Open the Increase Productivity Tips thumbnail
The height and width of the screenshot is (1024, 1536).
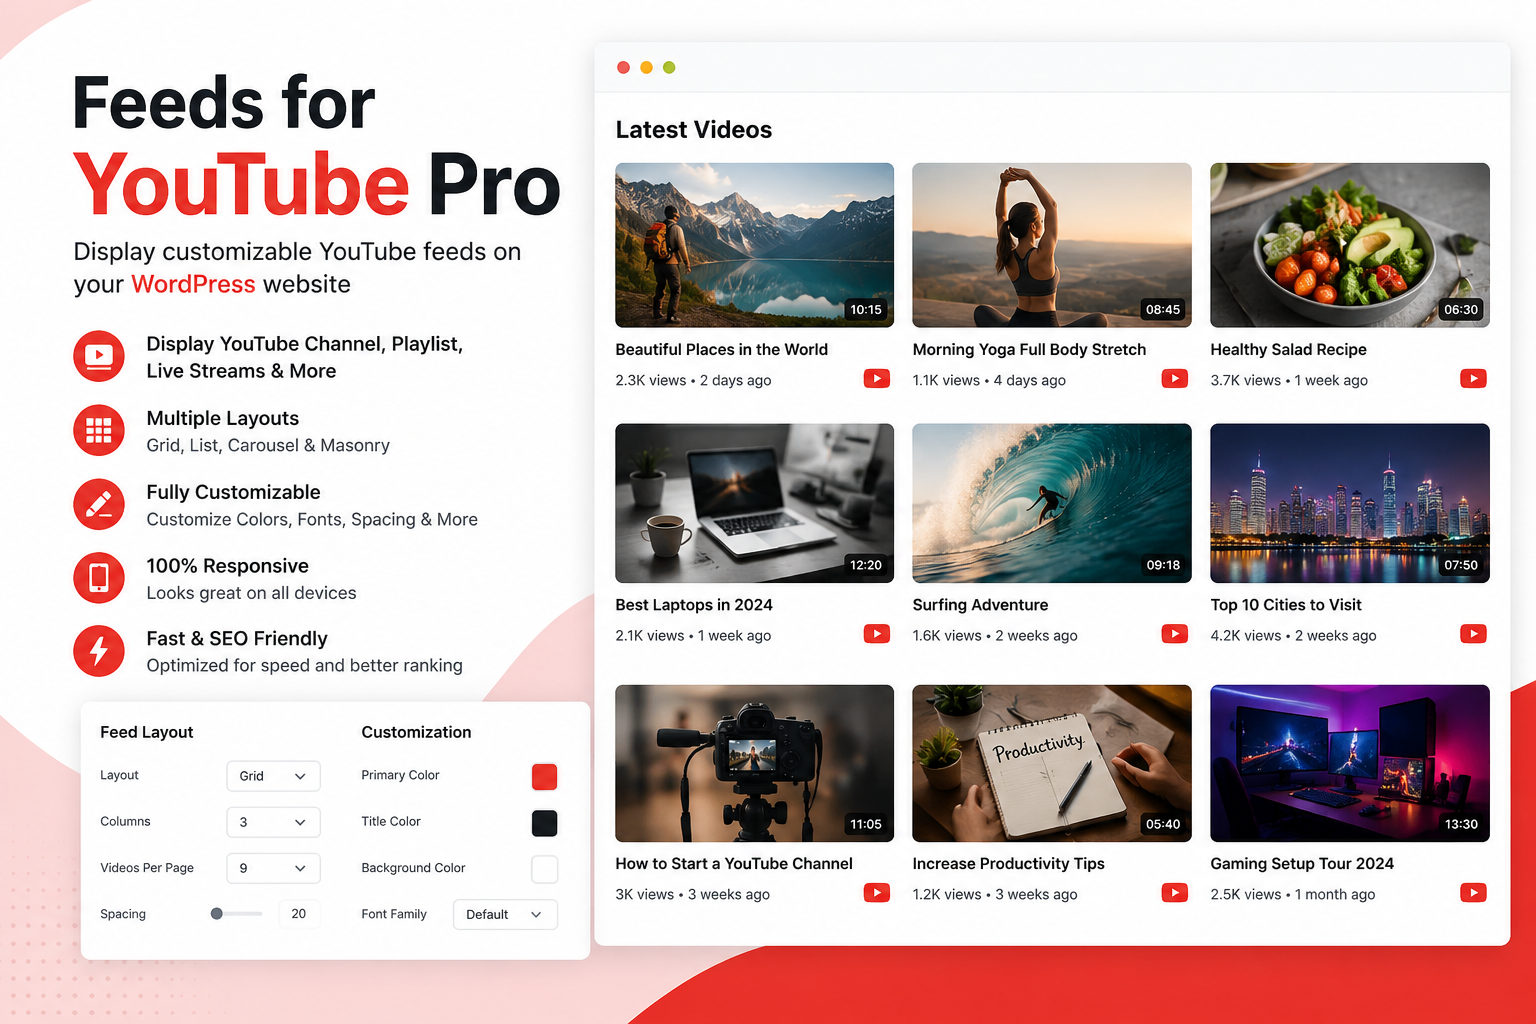[x=1052, y=763]
